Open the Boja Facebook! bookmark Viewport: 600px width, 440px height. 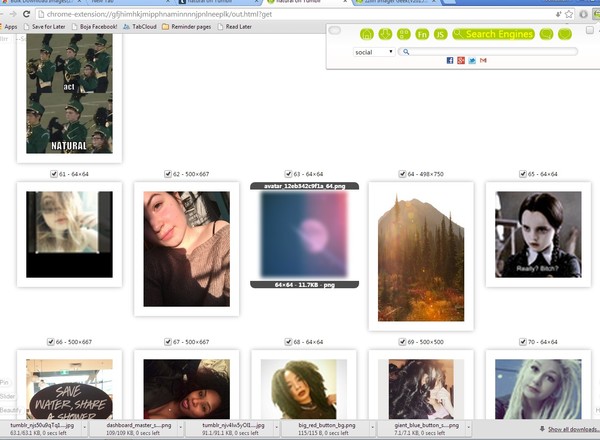(x=96, y=27)
